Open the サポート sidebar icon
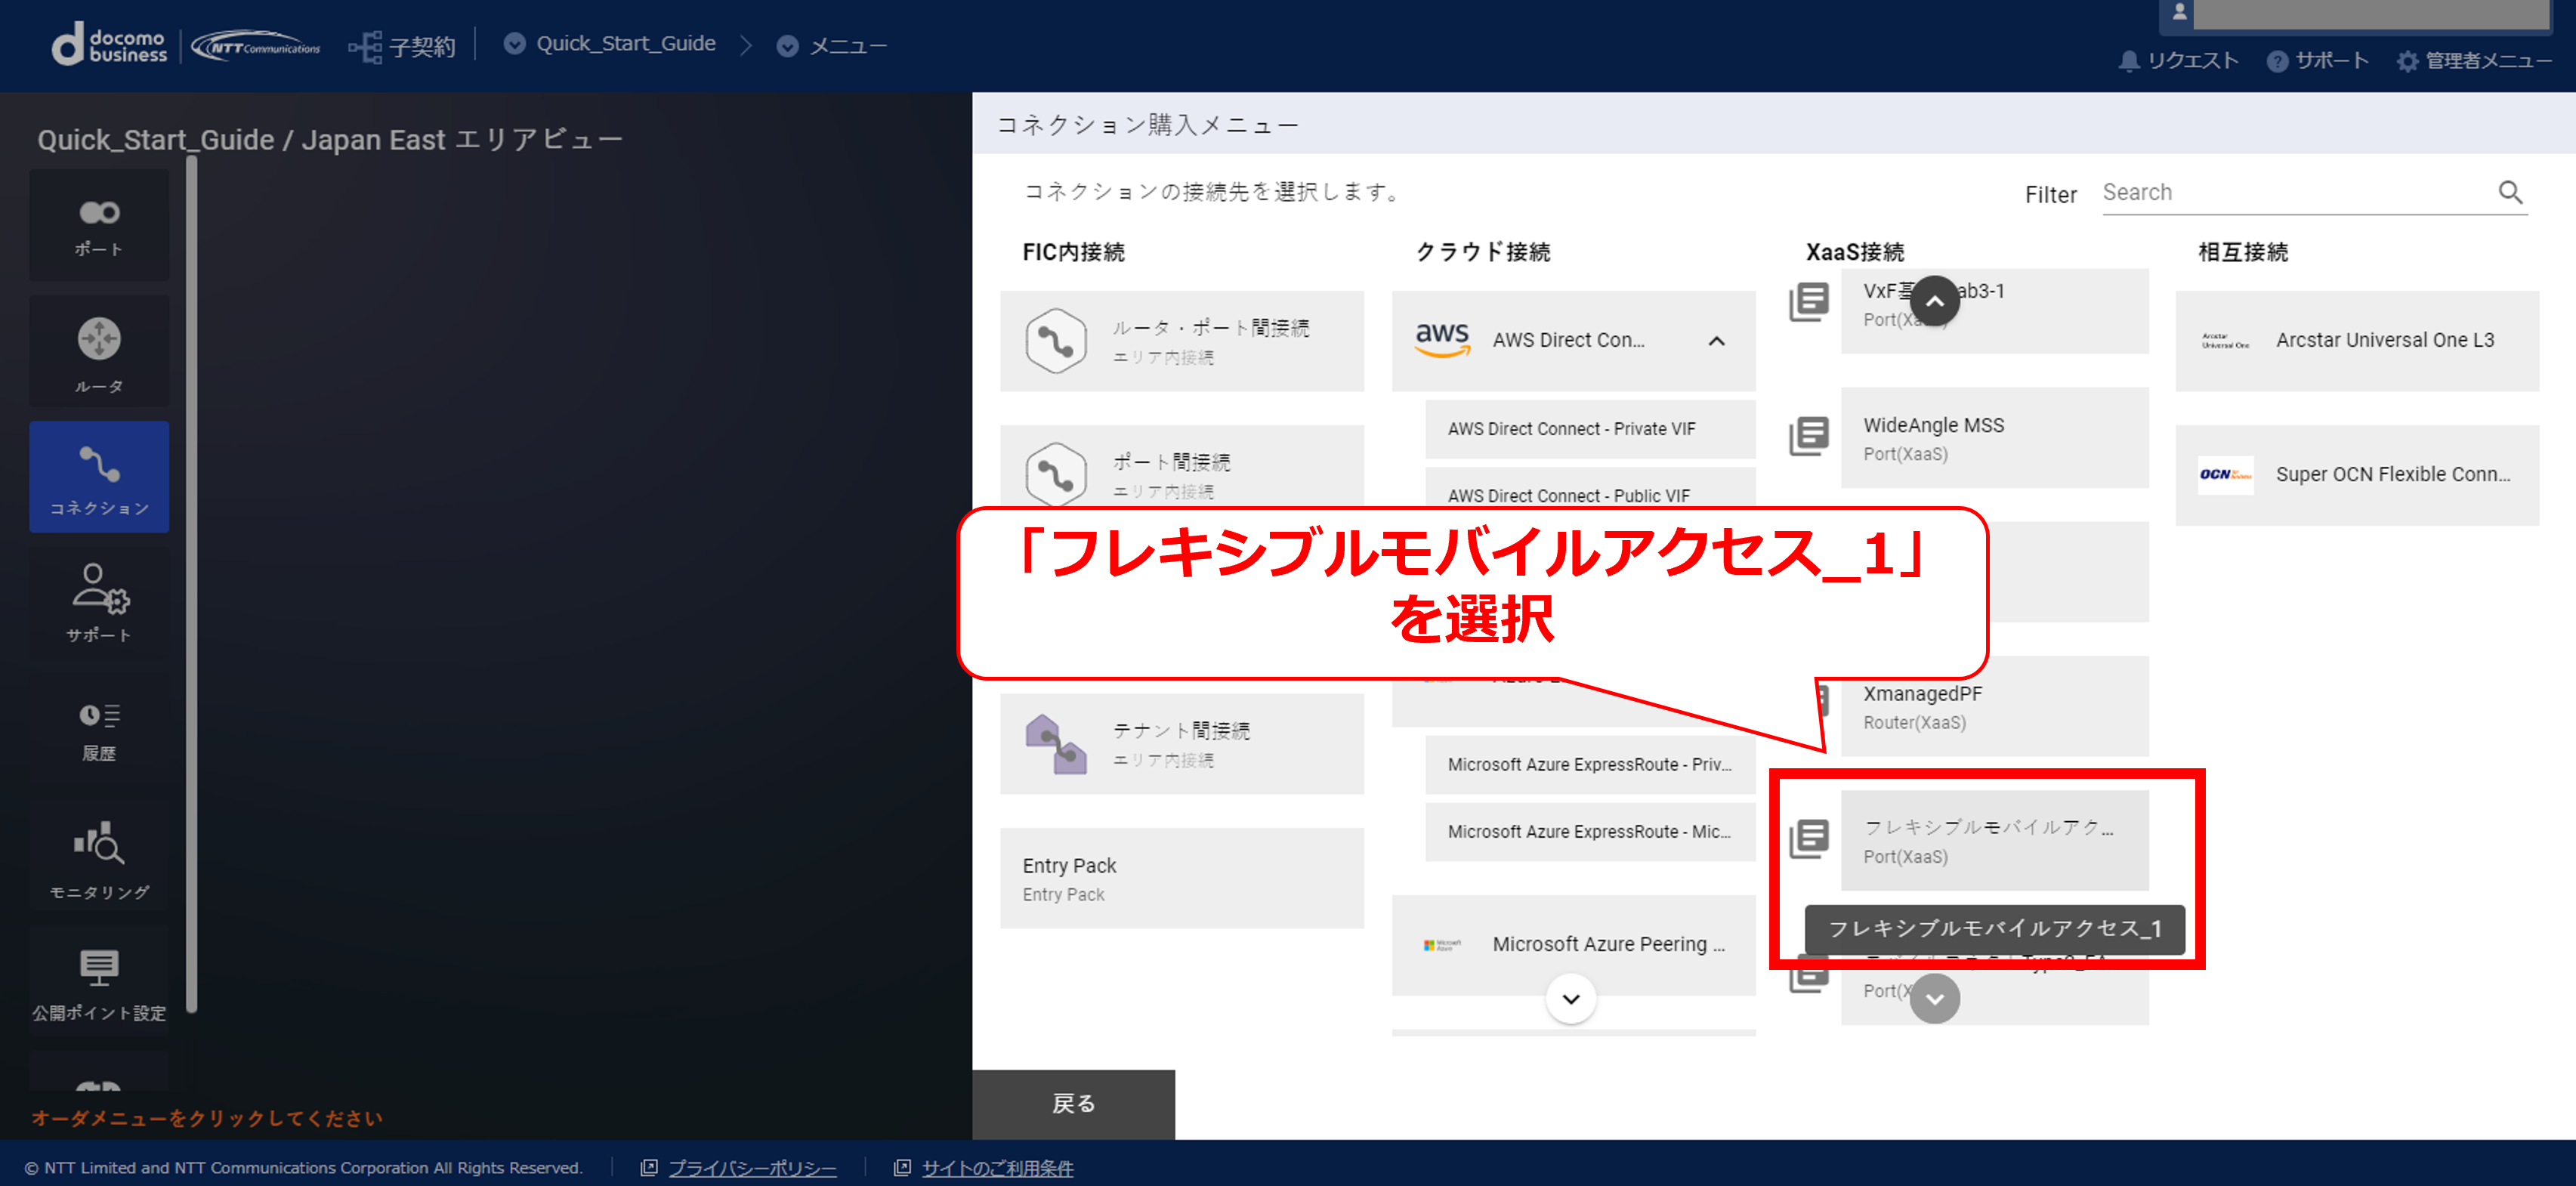Screen dimensions: 2576x1186 click(99, 603)
